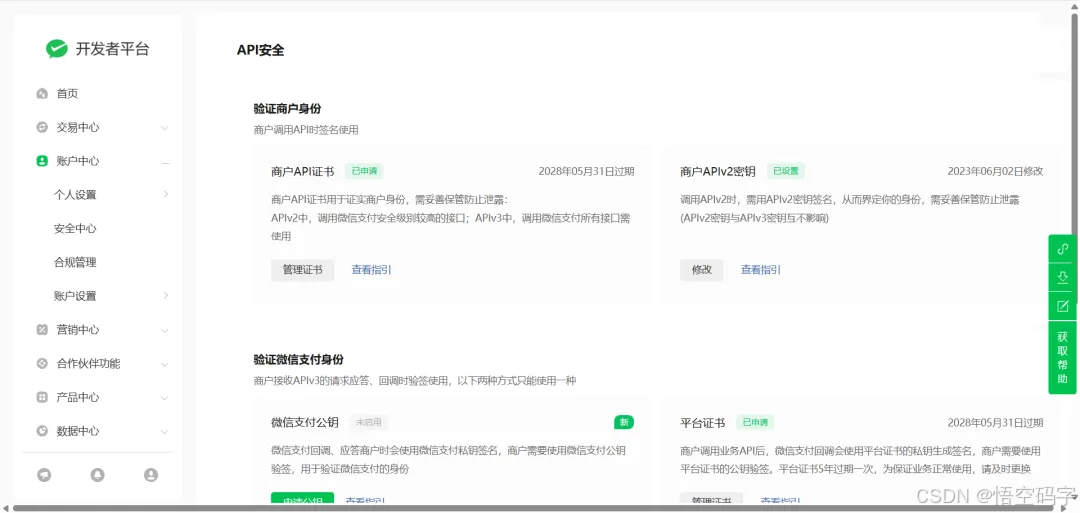Click the 平台证书 card title
This screenshot has height=513, width=1080.
tap(703, 423)
